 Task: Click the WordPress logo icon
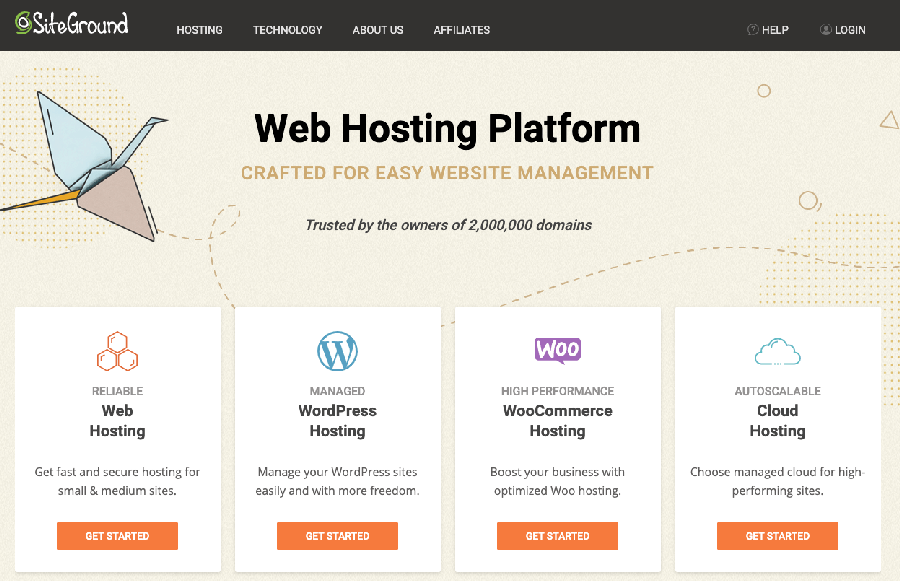tap(337, 351)
